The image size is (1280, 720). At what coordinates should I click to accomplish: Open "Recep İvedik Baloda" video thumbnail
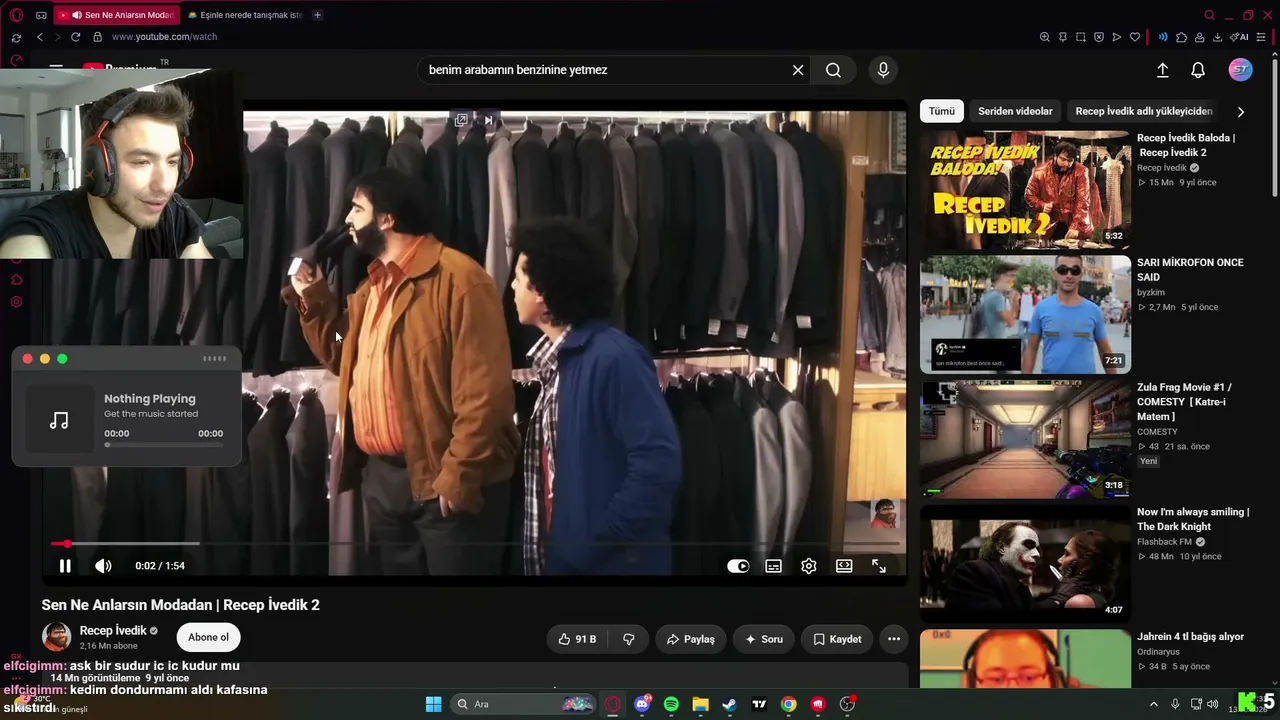point(1025,189)
